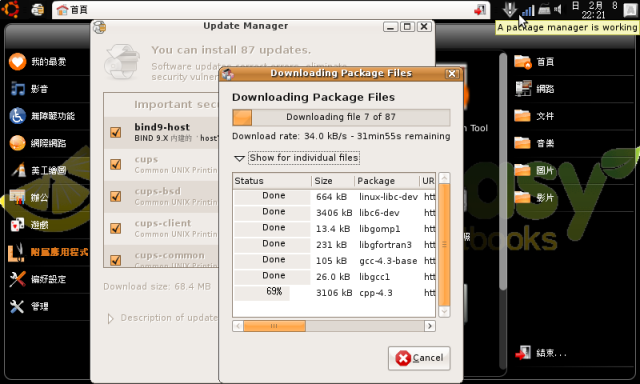Open the 我的最愛 favorites category
The height and width of the screenshot is (384, 640).
[48, 62]
